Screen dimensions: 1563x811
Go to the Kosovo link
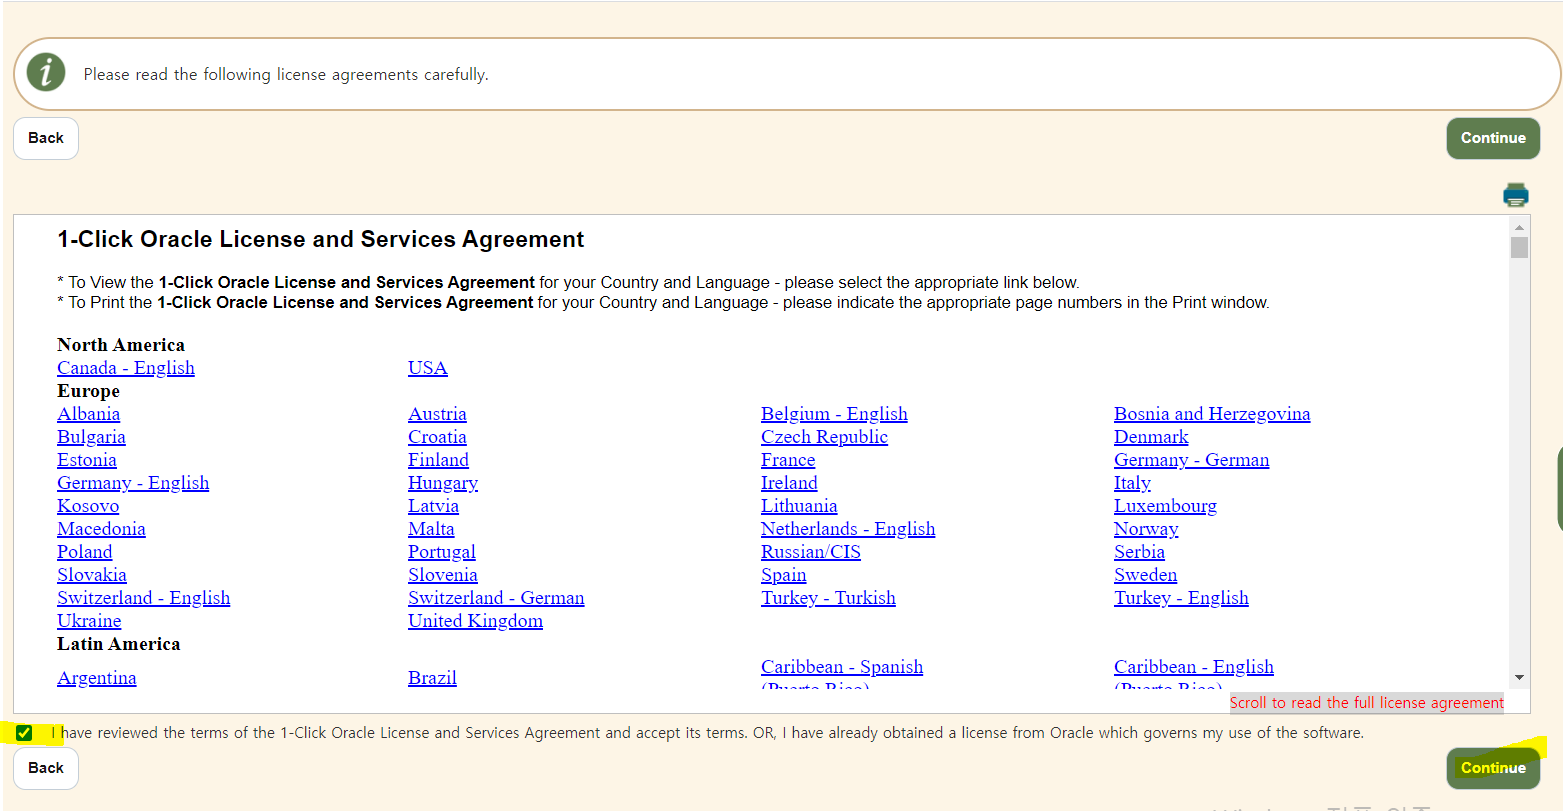coord(88,506)
